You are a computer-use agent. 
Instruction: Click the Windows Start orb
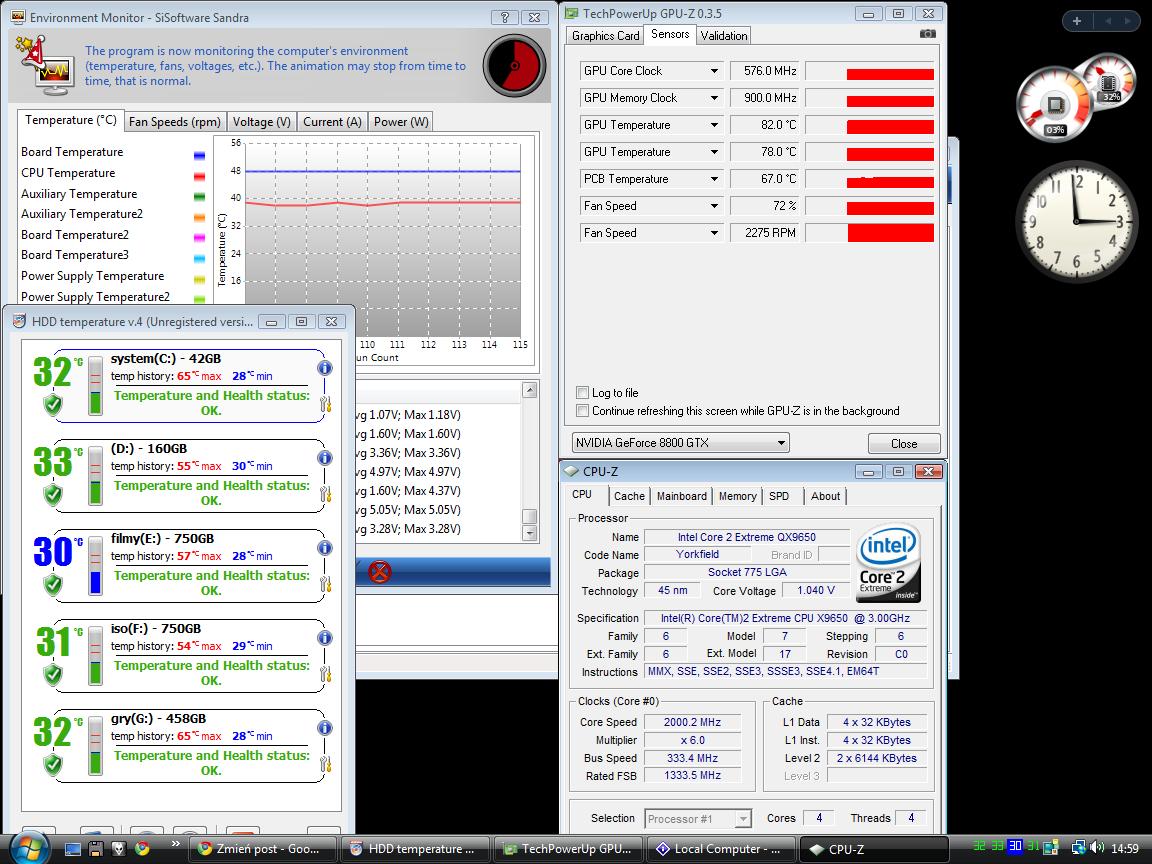tap(28, 848)
